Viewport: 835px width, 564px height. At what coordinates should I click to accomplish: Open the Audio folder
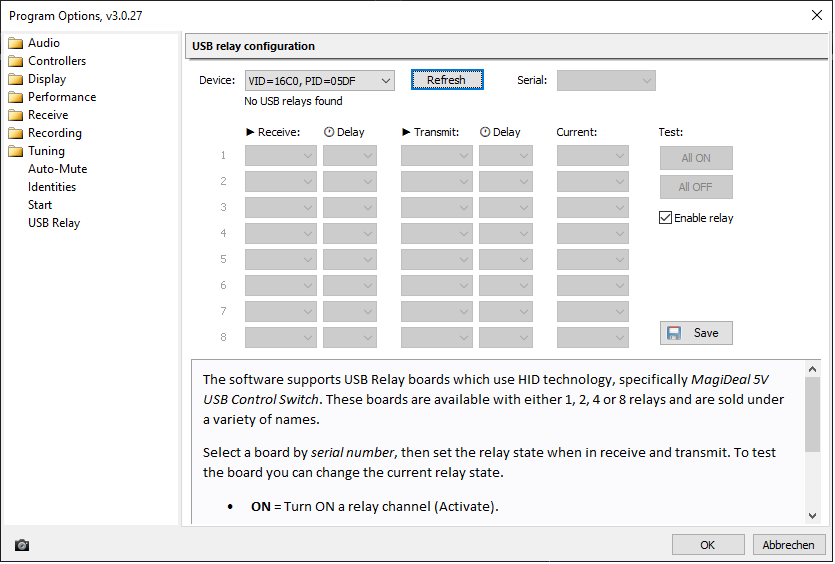click(43, 43)
